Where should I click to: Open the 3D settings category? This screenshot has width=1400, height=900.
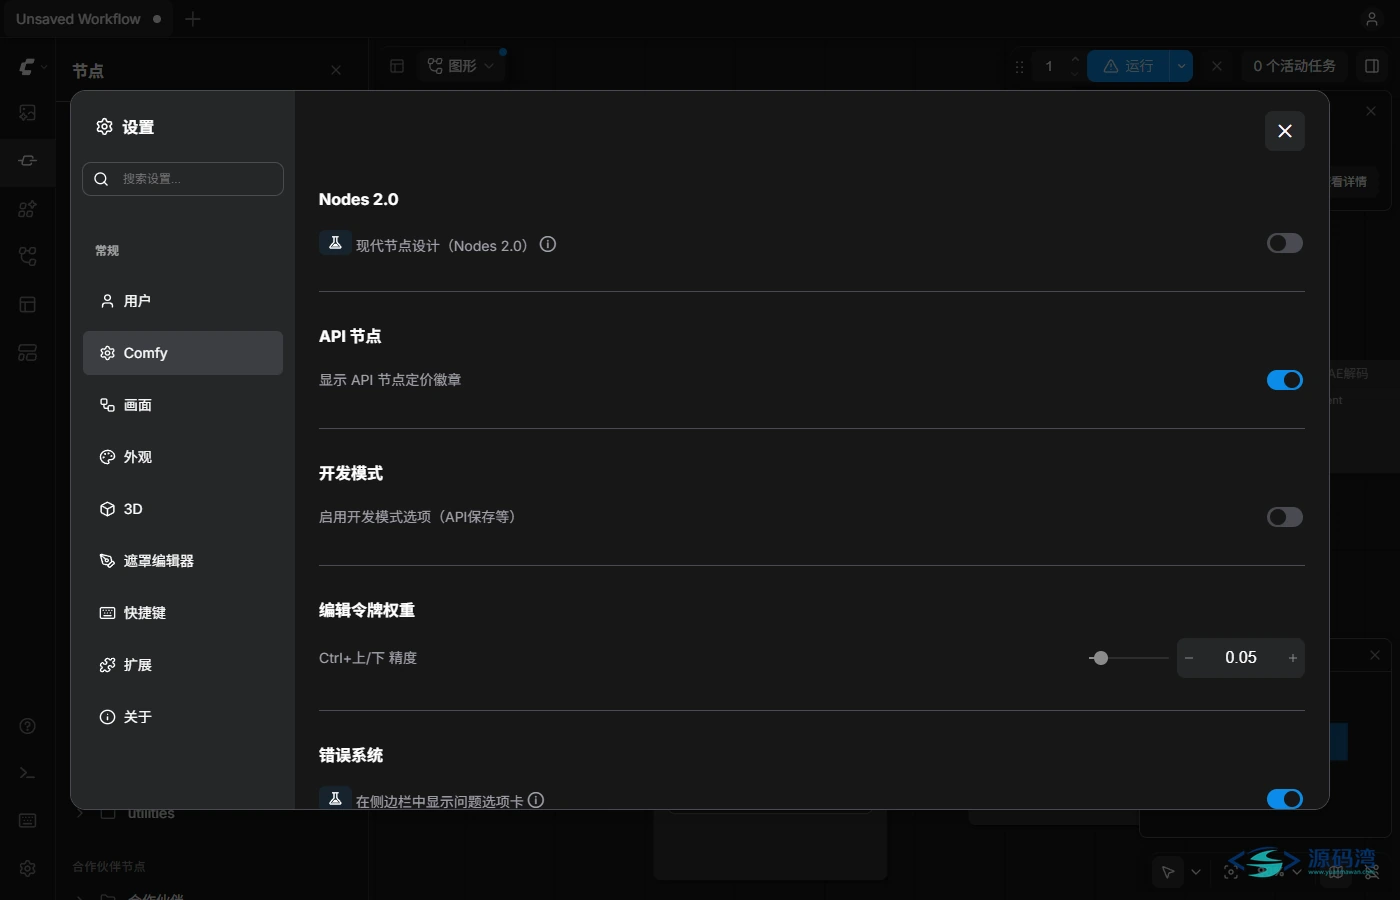183,509
